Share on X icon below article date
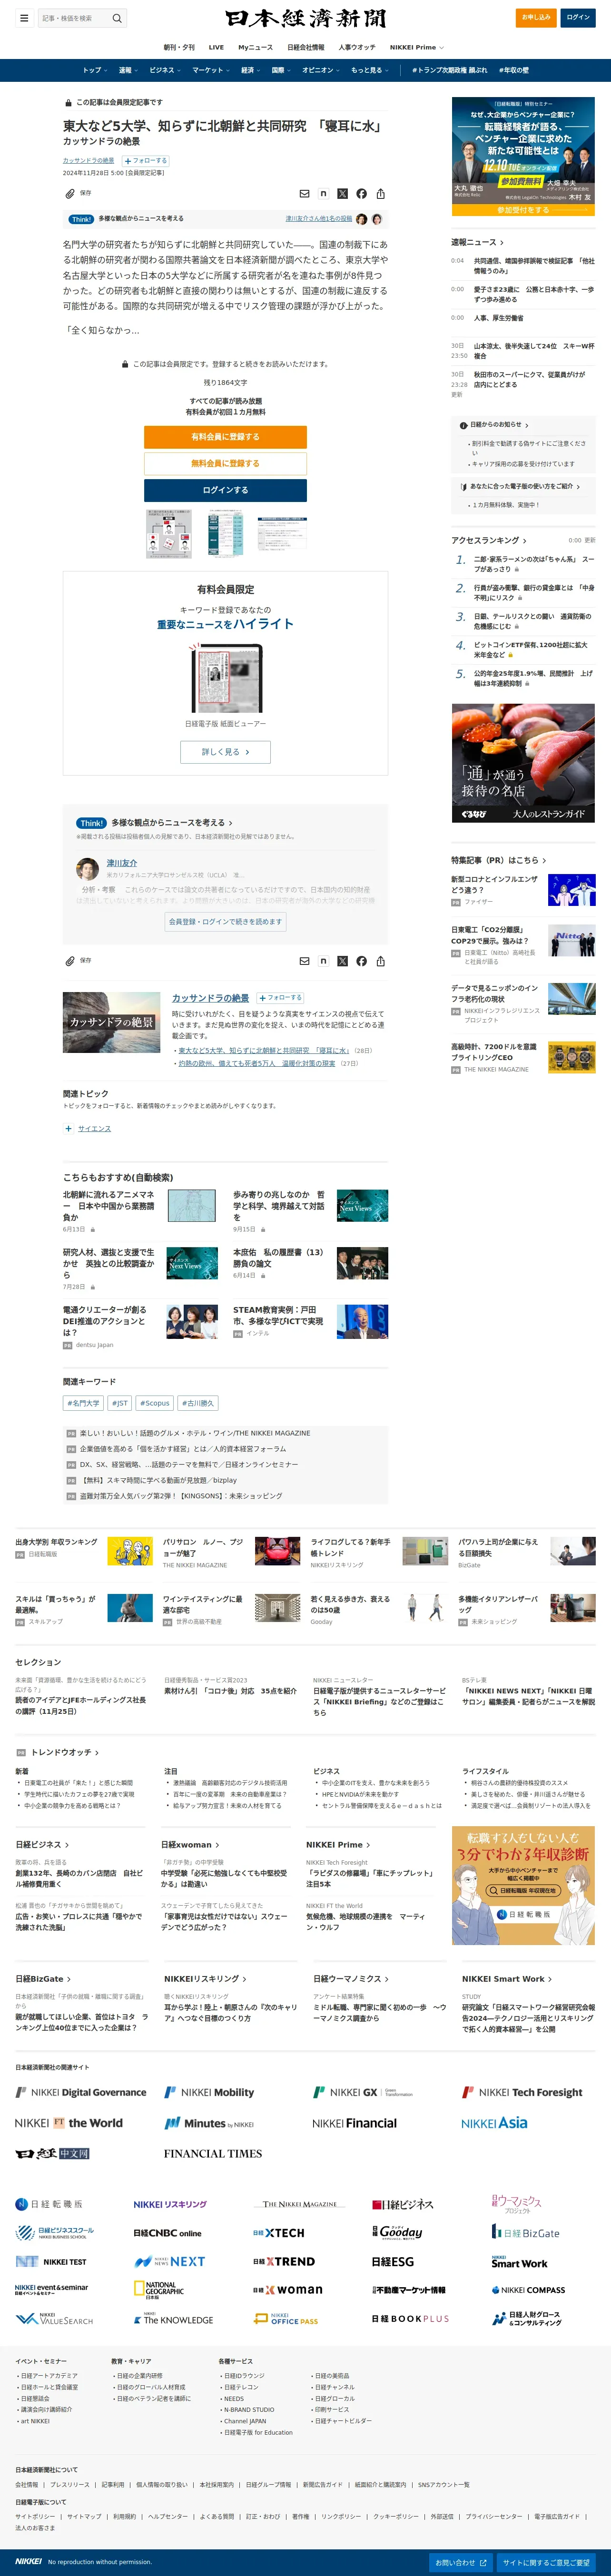This screenshot has width=611, height=2576. click(x=342, y=193)
